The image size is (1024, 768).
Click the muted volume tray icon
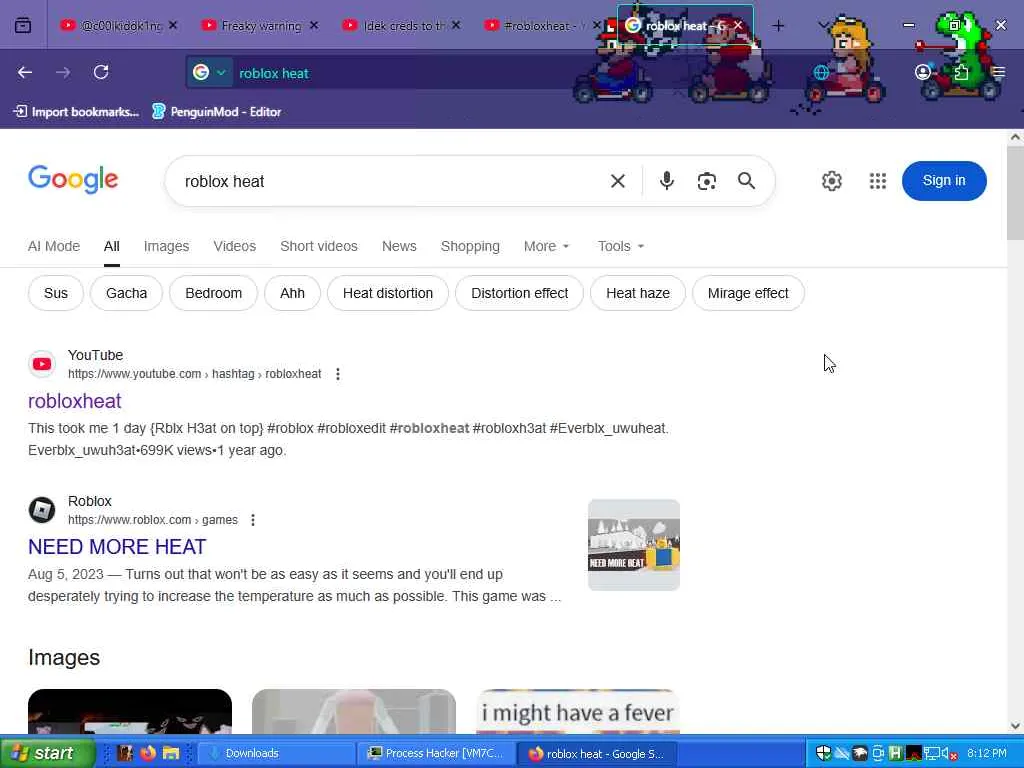(x=947, y=754)
